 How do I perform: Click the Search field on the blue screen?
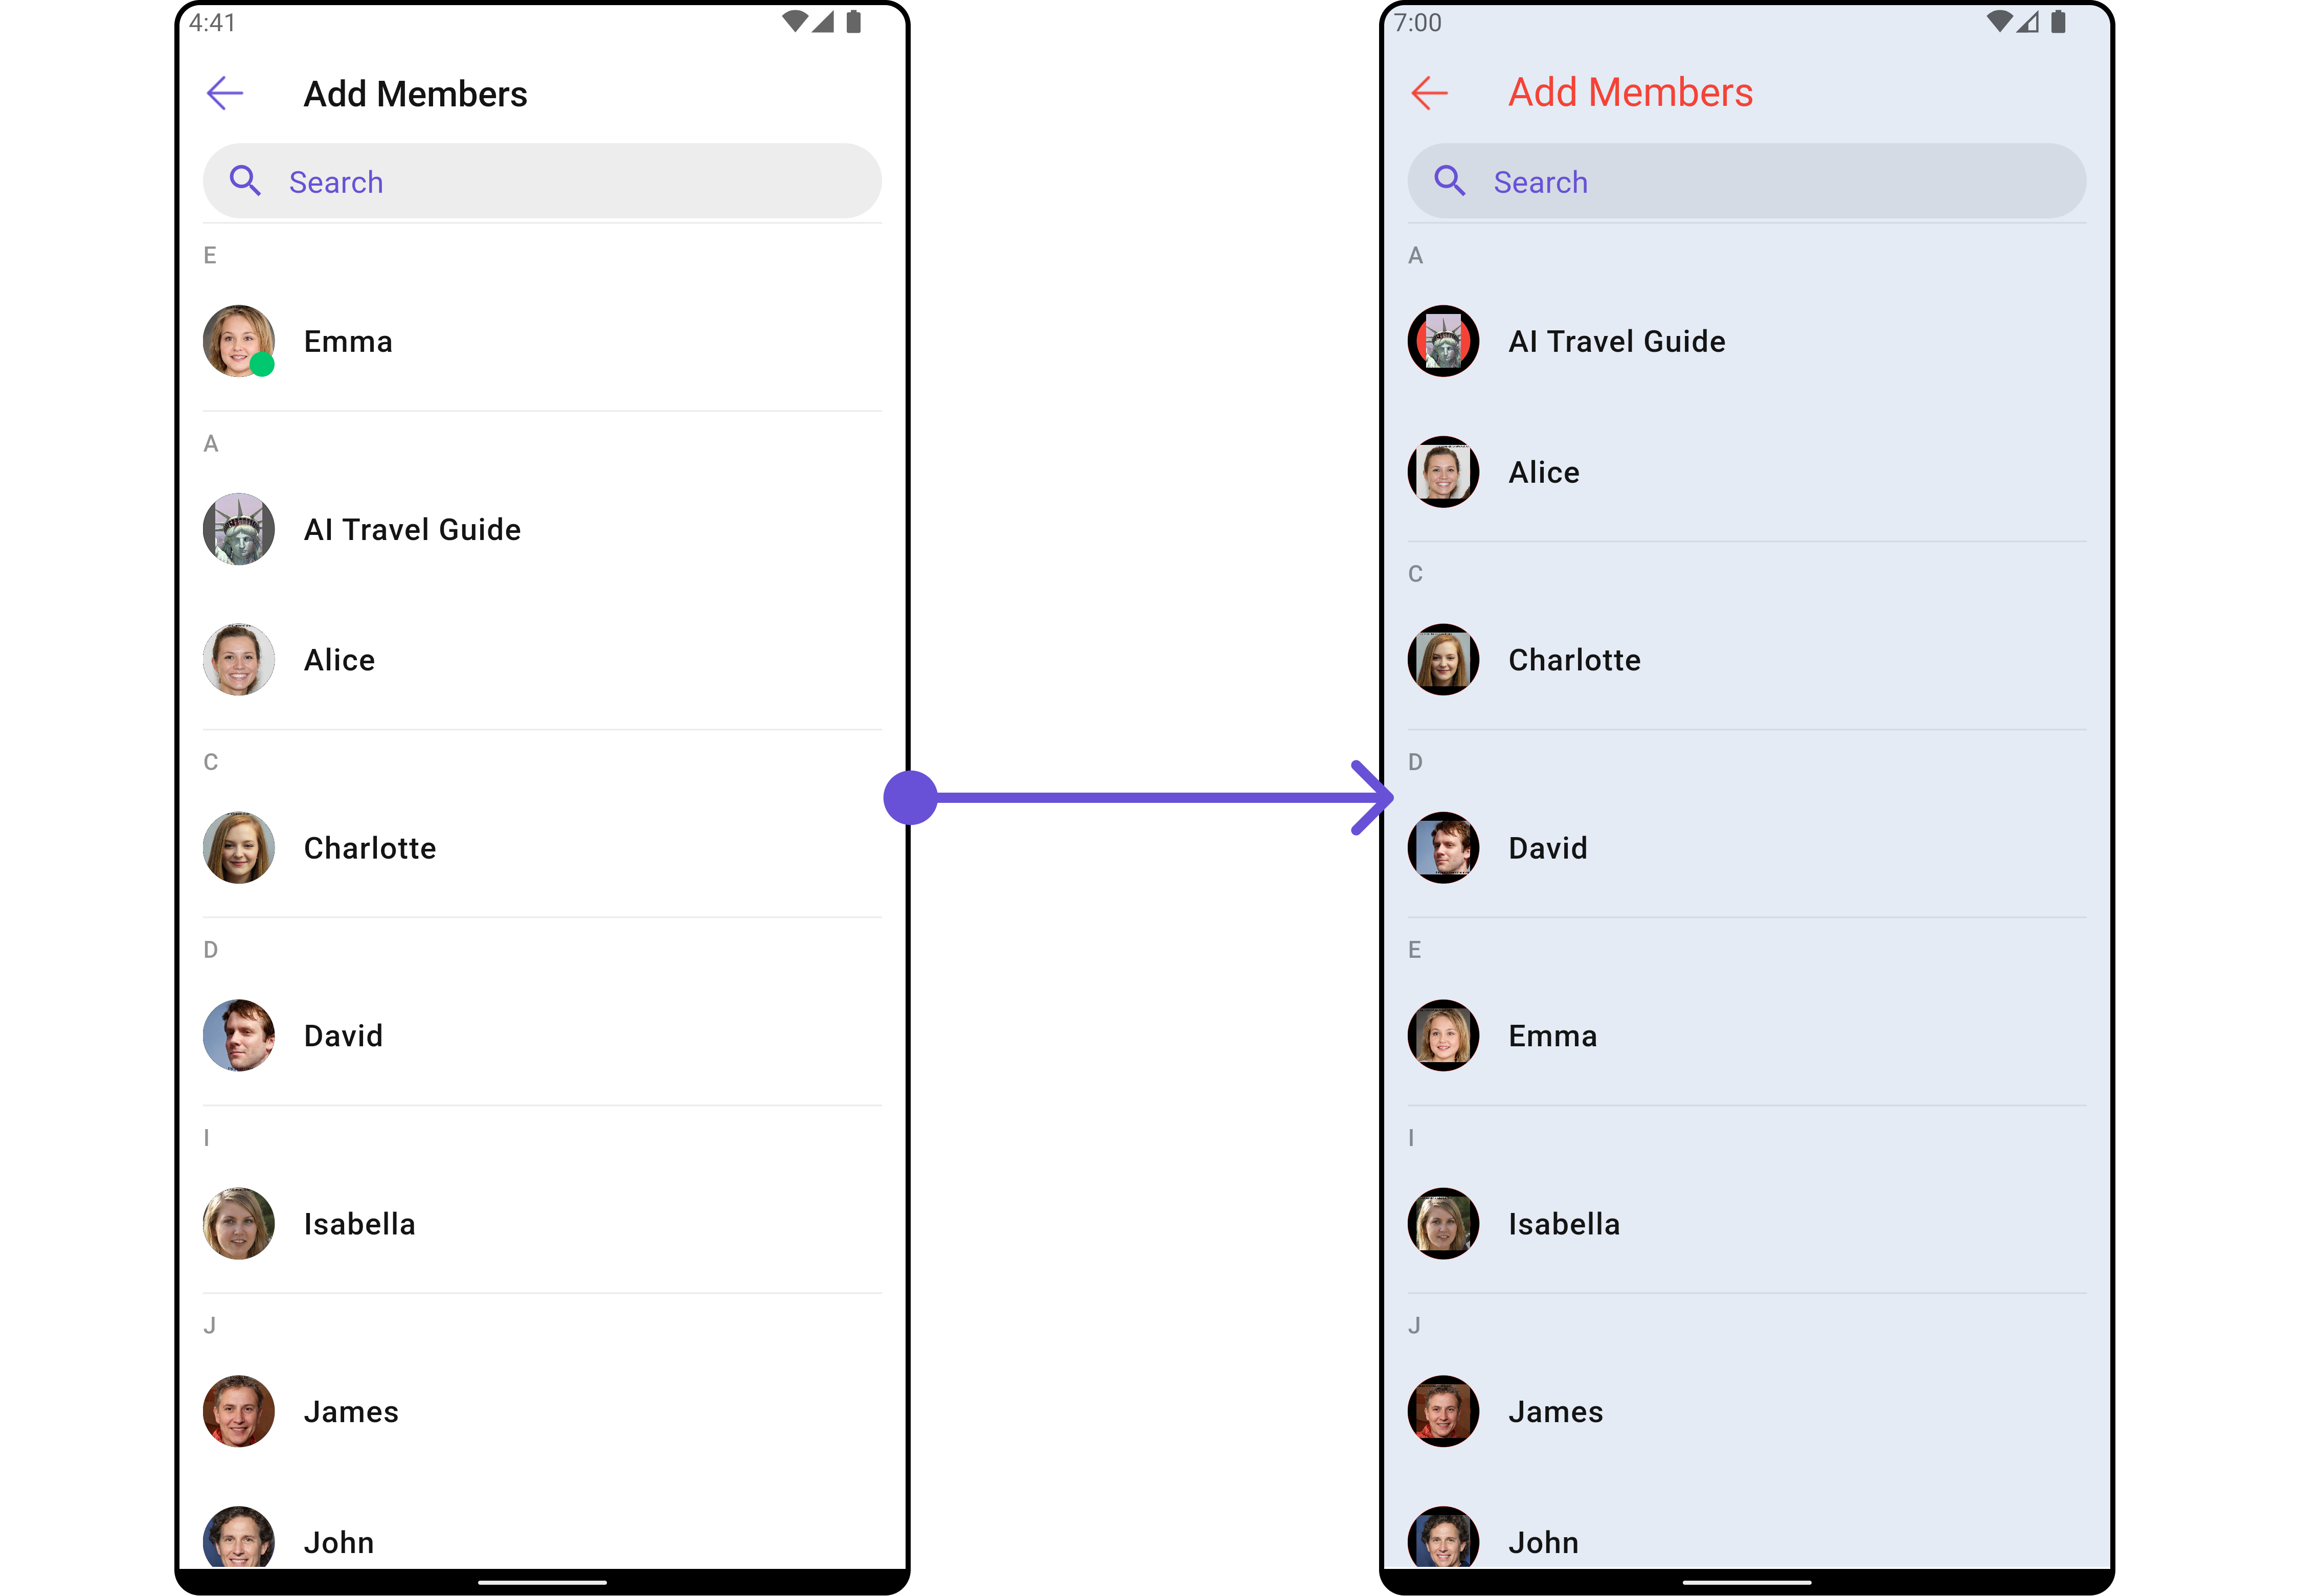click(1746, 181)
